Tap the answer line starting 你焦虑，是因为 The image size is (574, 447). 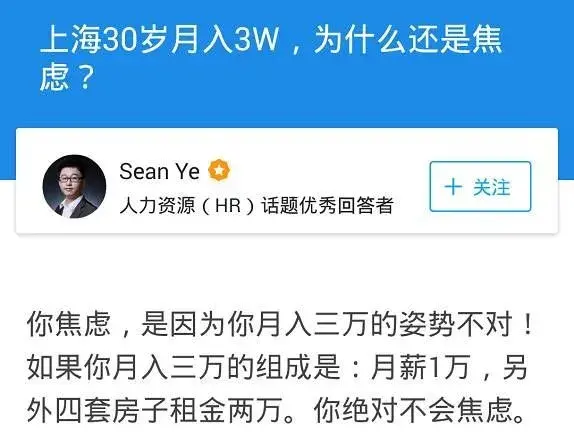[x=279, y=324]
